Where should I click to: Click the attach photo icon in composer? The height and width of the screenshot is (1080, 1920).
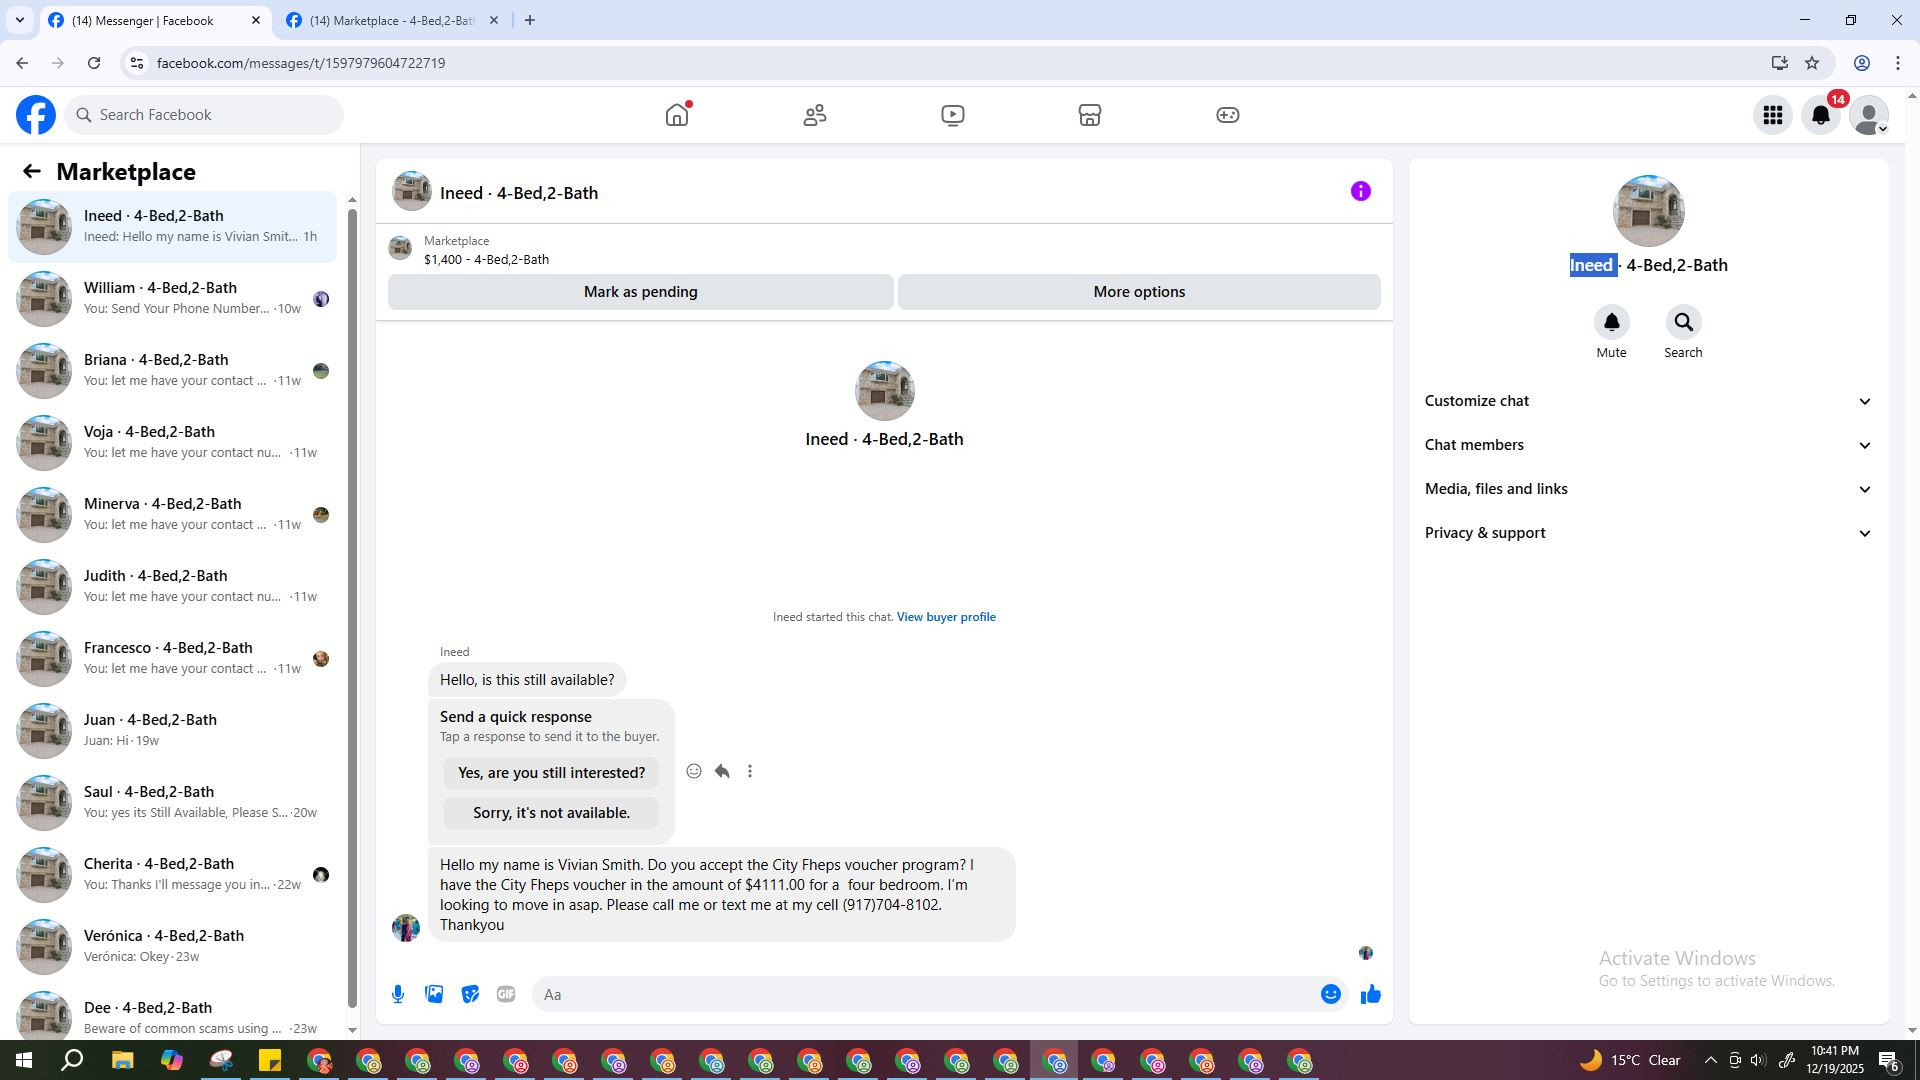(434, 994)
